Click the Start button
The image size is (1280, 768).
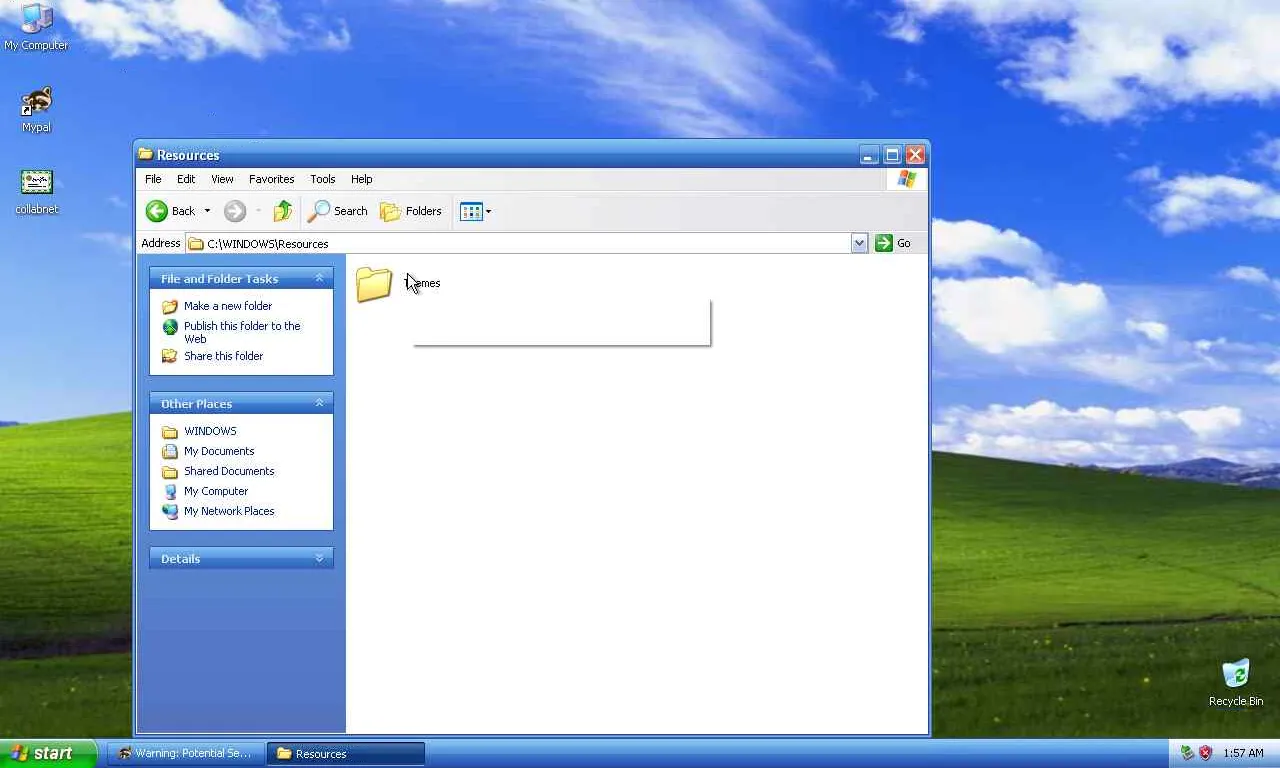(48, 753)
